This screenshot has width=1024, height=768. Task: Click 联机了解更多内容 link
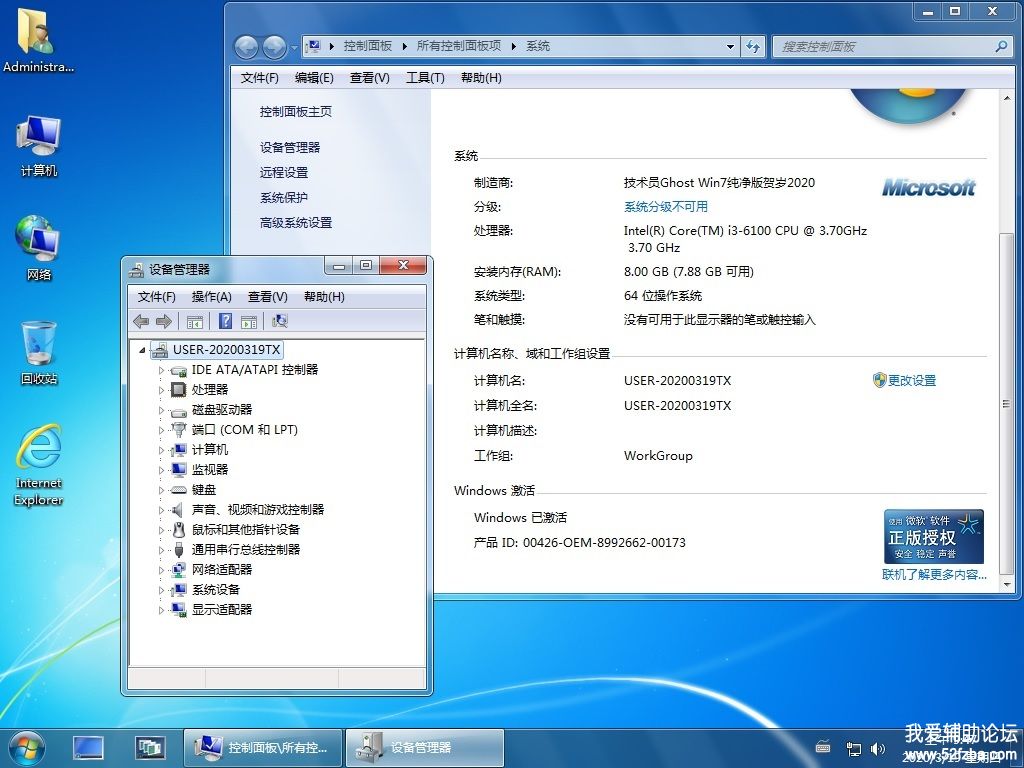click(934, 575)
